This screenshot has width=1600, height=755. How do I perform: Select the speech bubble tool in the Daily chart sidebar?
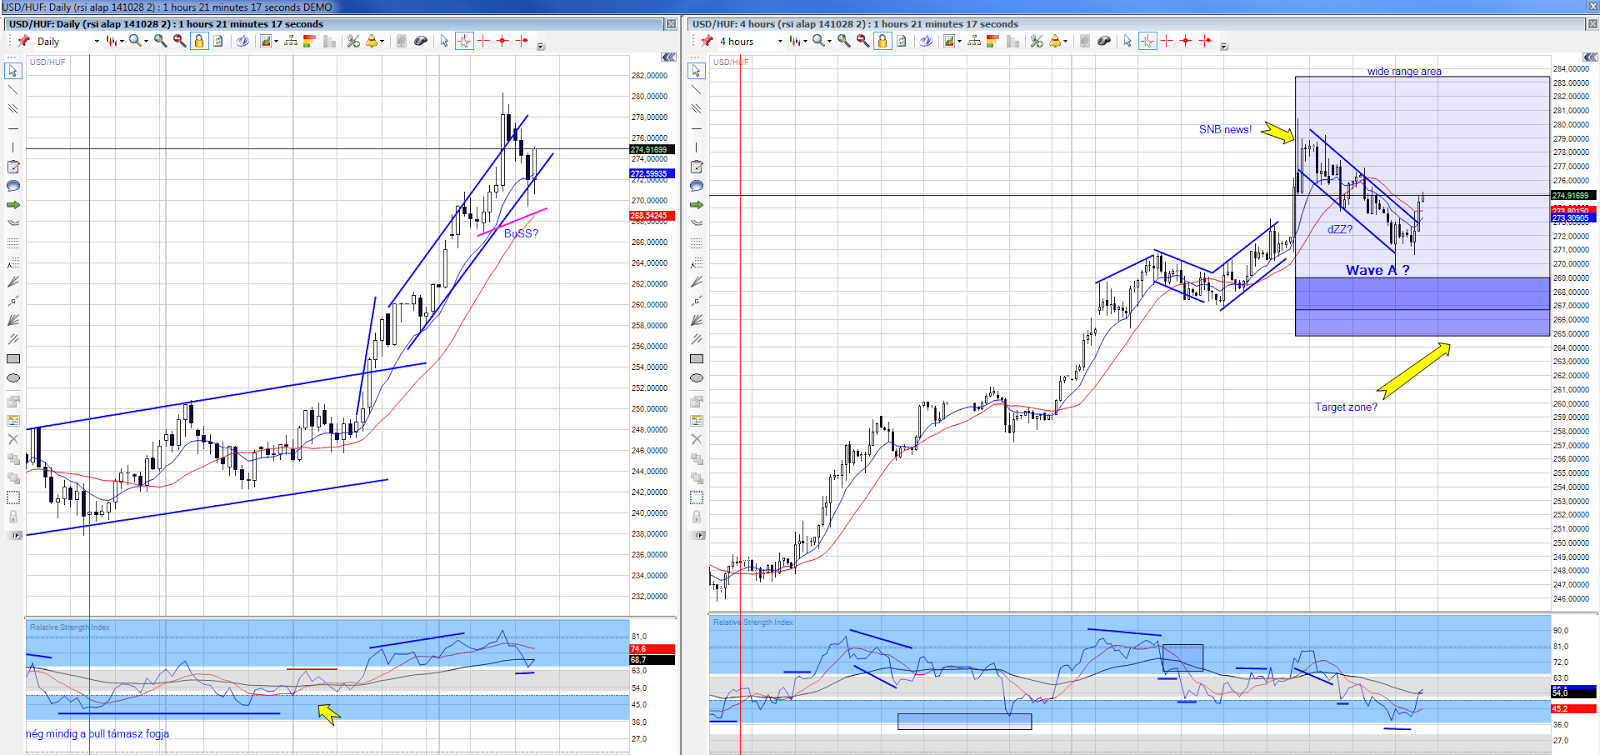[x=13, y=186]
